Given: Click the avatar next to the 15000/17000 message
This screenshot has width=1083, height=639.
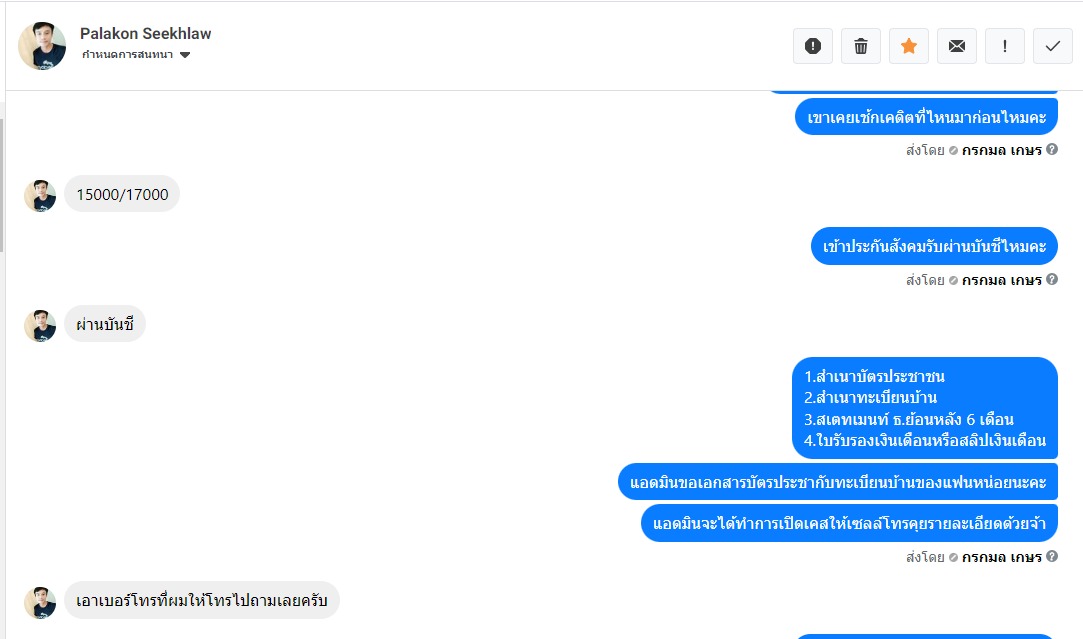Looking at the screenshot, I should [40, 196].
